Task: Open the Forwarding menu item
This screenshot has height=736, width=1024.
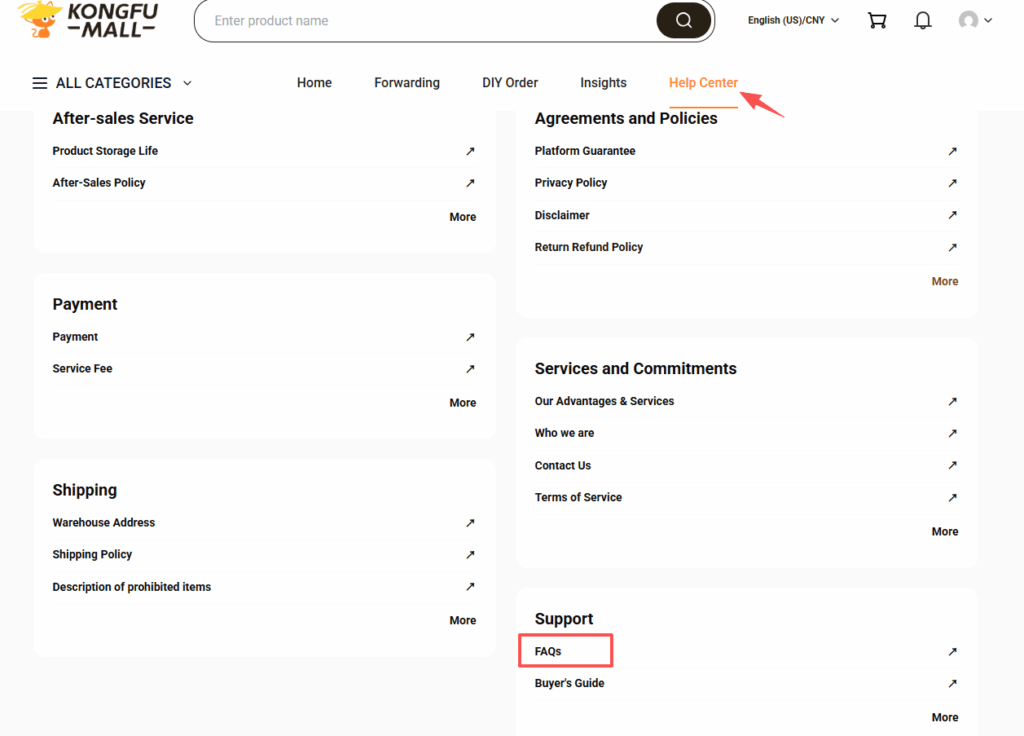Action: coord(406,83)
